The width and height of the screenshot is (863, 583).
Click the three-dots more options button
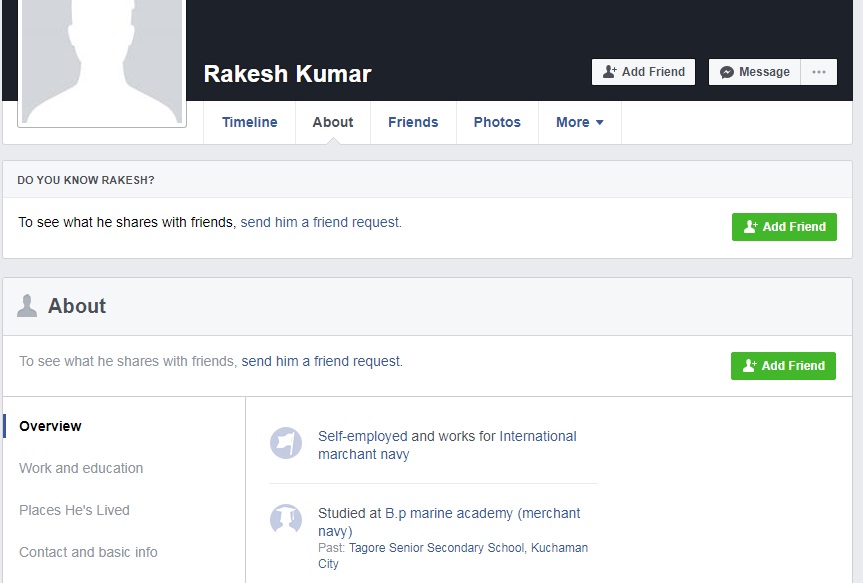(819, 72)
